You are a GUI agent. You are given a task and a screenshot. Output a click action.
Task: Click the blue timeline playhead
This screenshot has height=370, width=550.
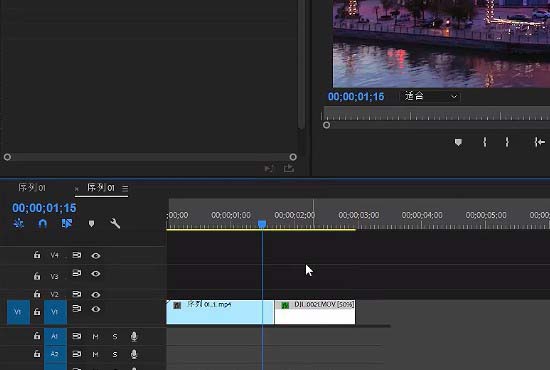coord(262,224)
